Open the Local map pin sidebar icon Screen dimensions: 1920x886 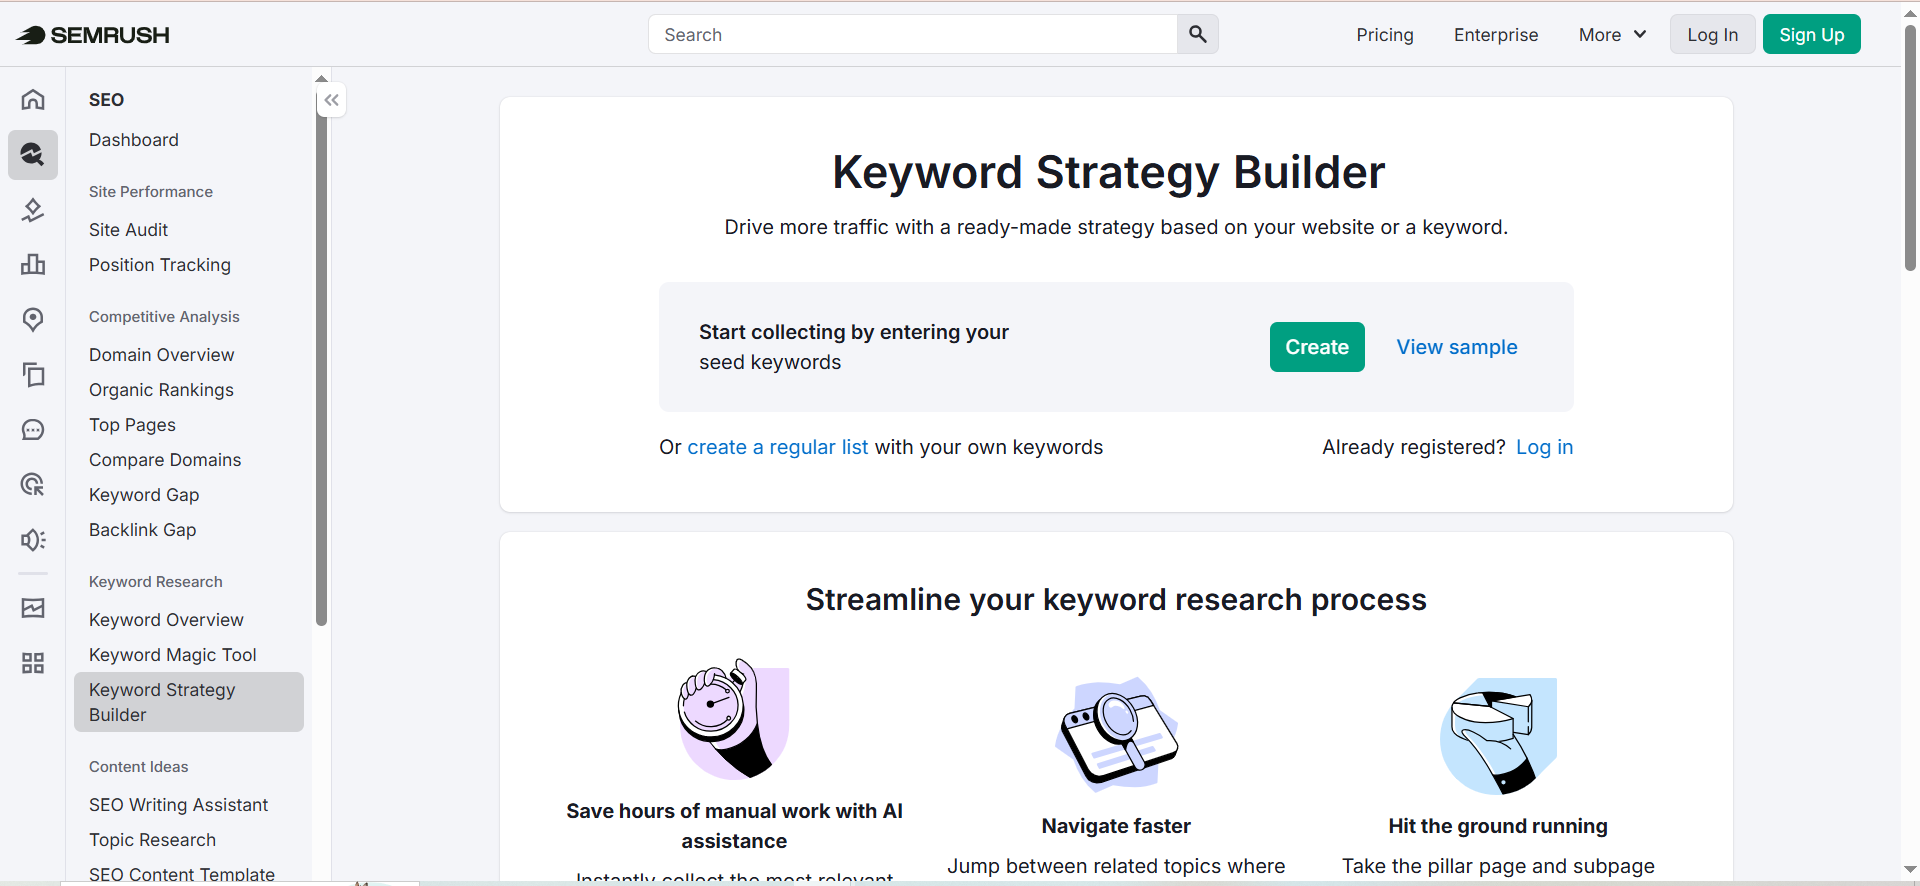(x=33, y=319)
